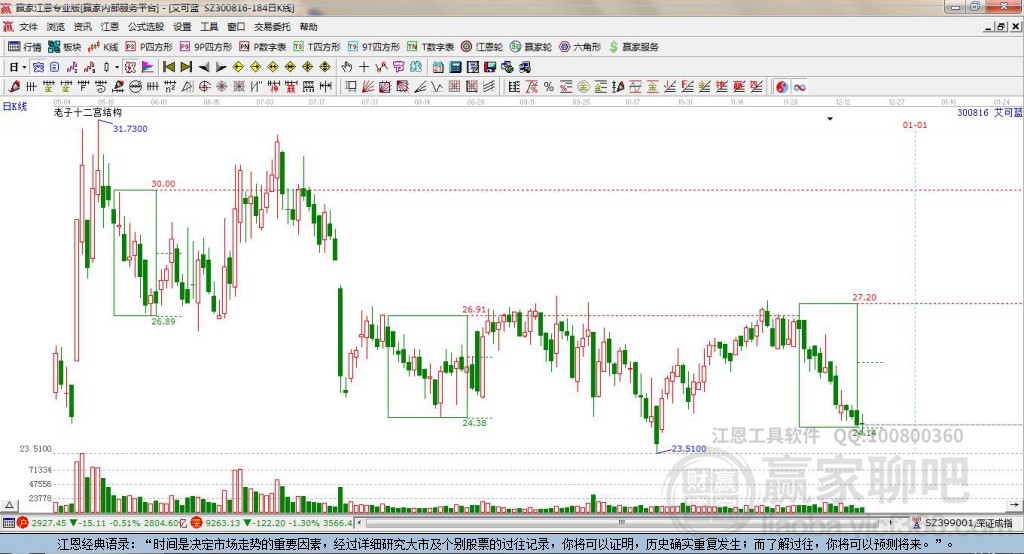Open the 江恩轮 tool

click(x=482, y=47)
